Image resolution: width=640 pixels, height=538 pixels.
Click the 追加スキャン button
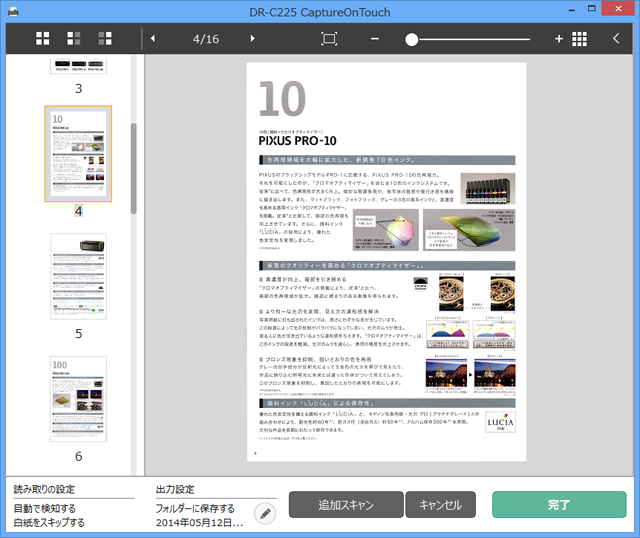tap(346, 505)
